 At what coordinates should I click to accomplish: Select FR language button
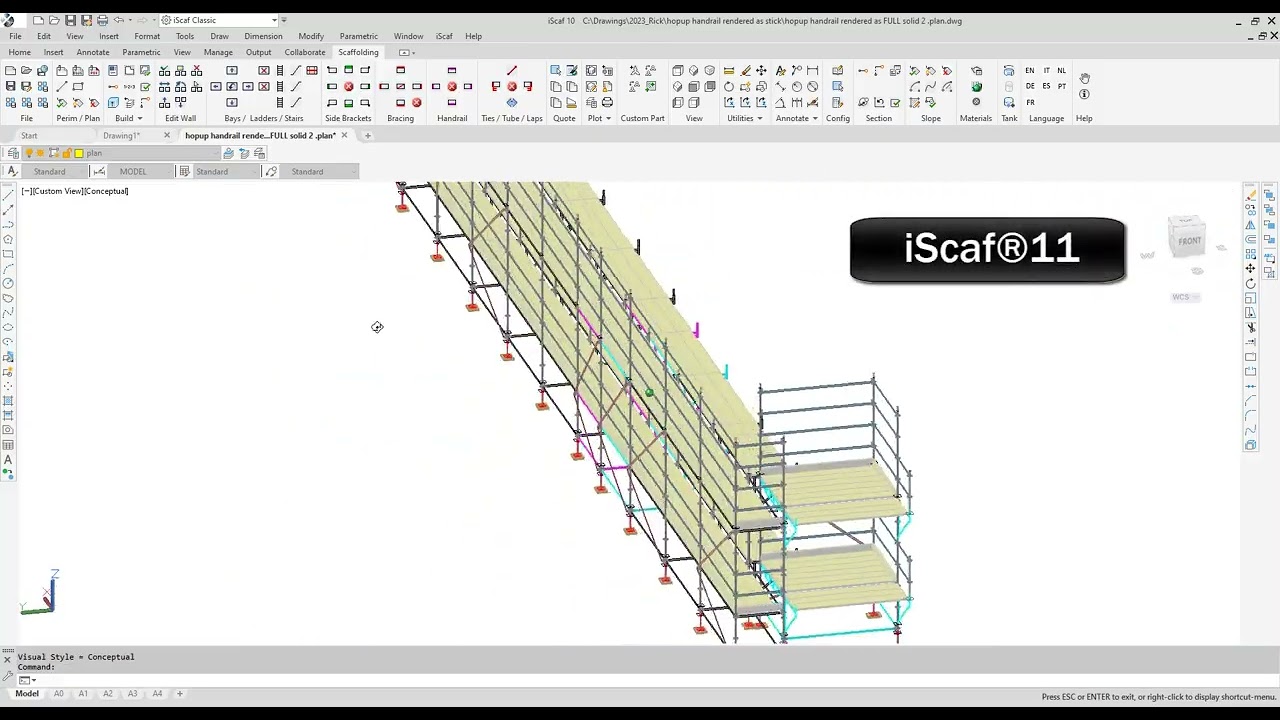pyautogui.click(x=1030, y=102)
